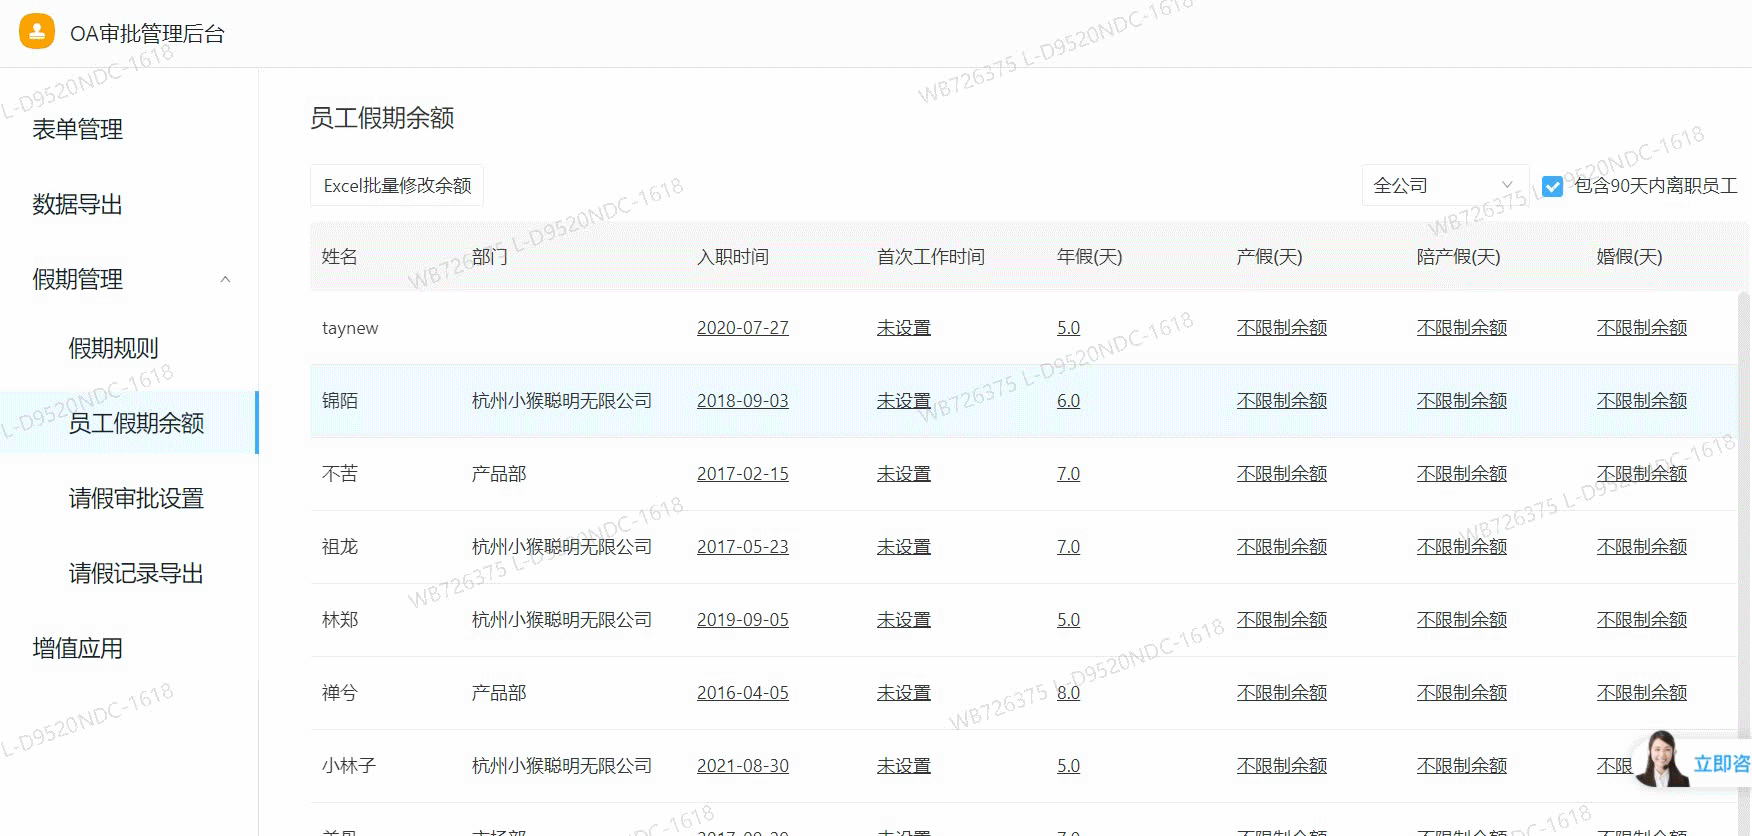Click 林郑's 陪产假 不限制余额
The height and width of the screenshot is (836, 1752).
click(1462, 620)
